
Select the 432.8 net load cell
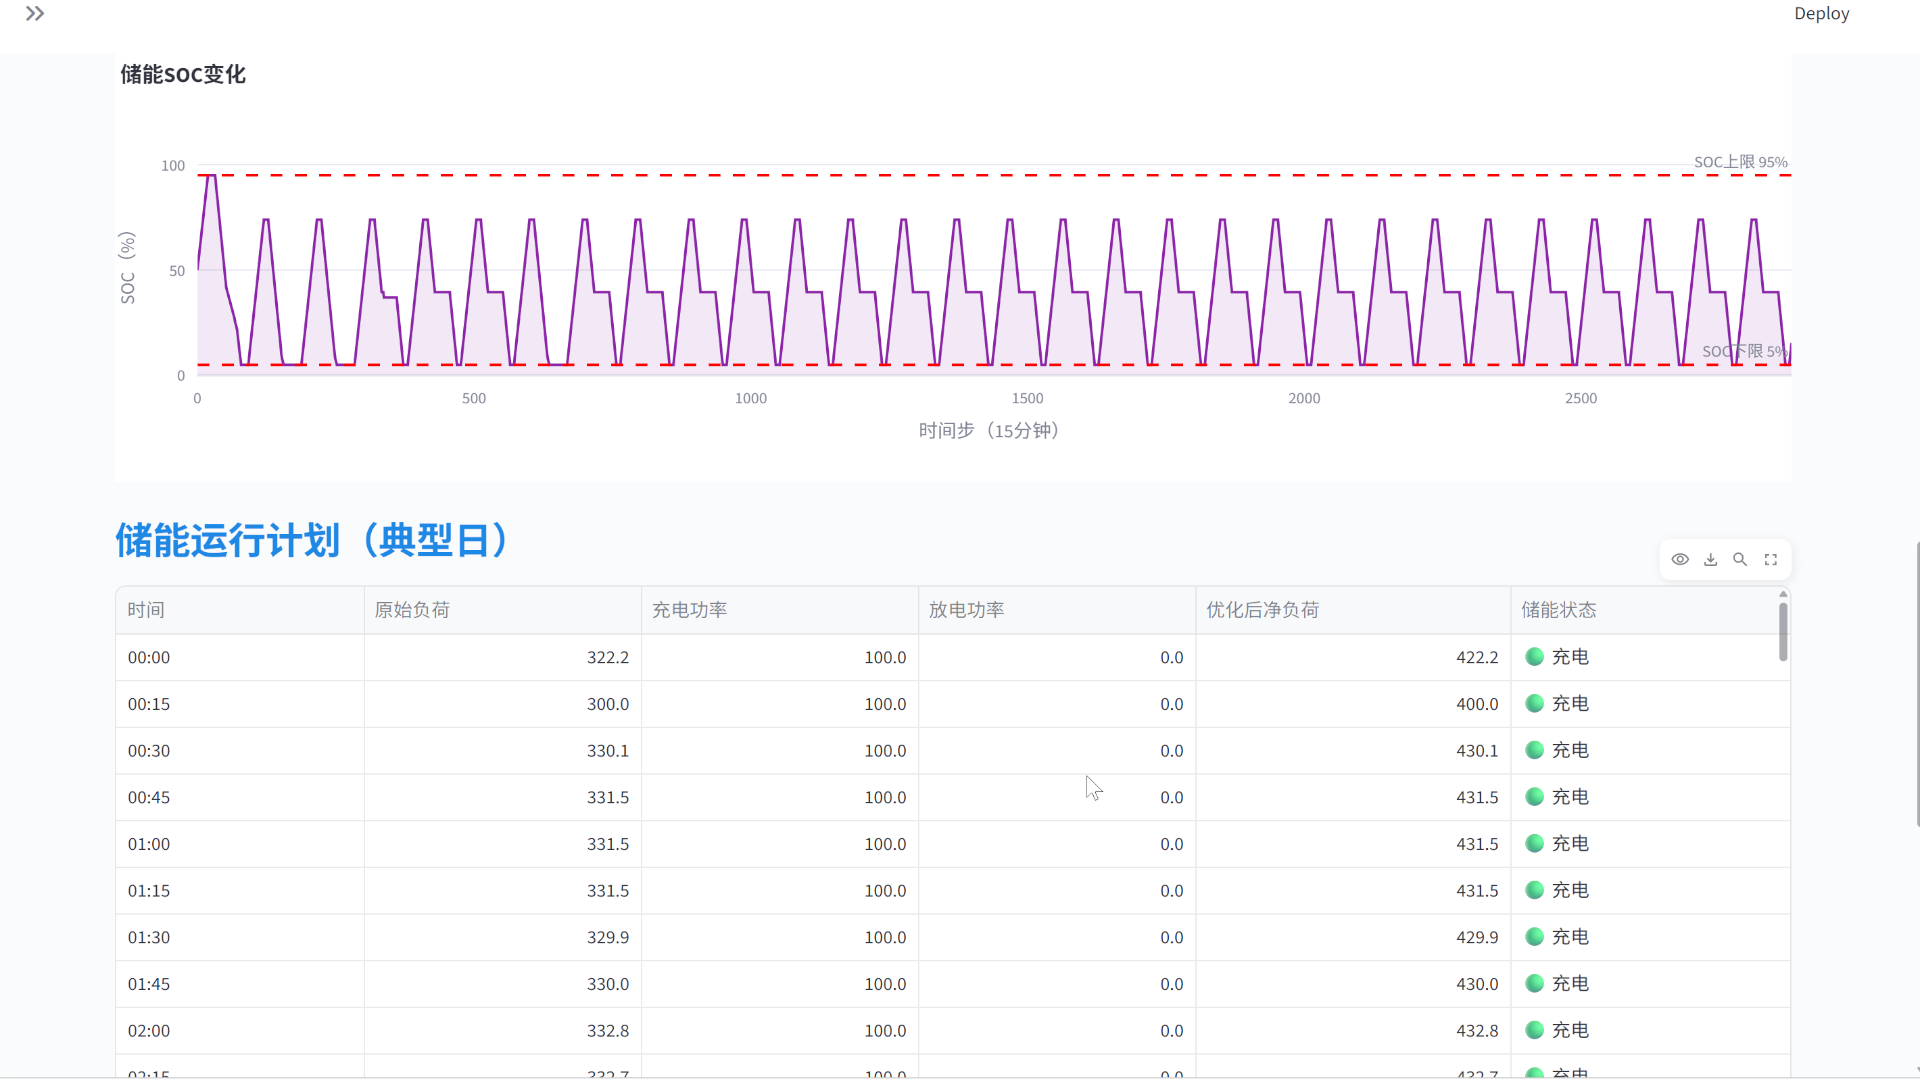[1353, 1031]
